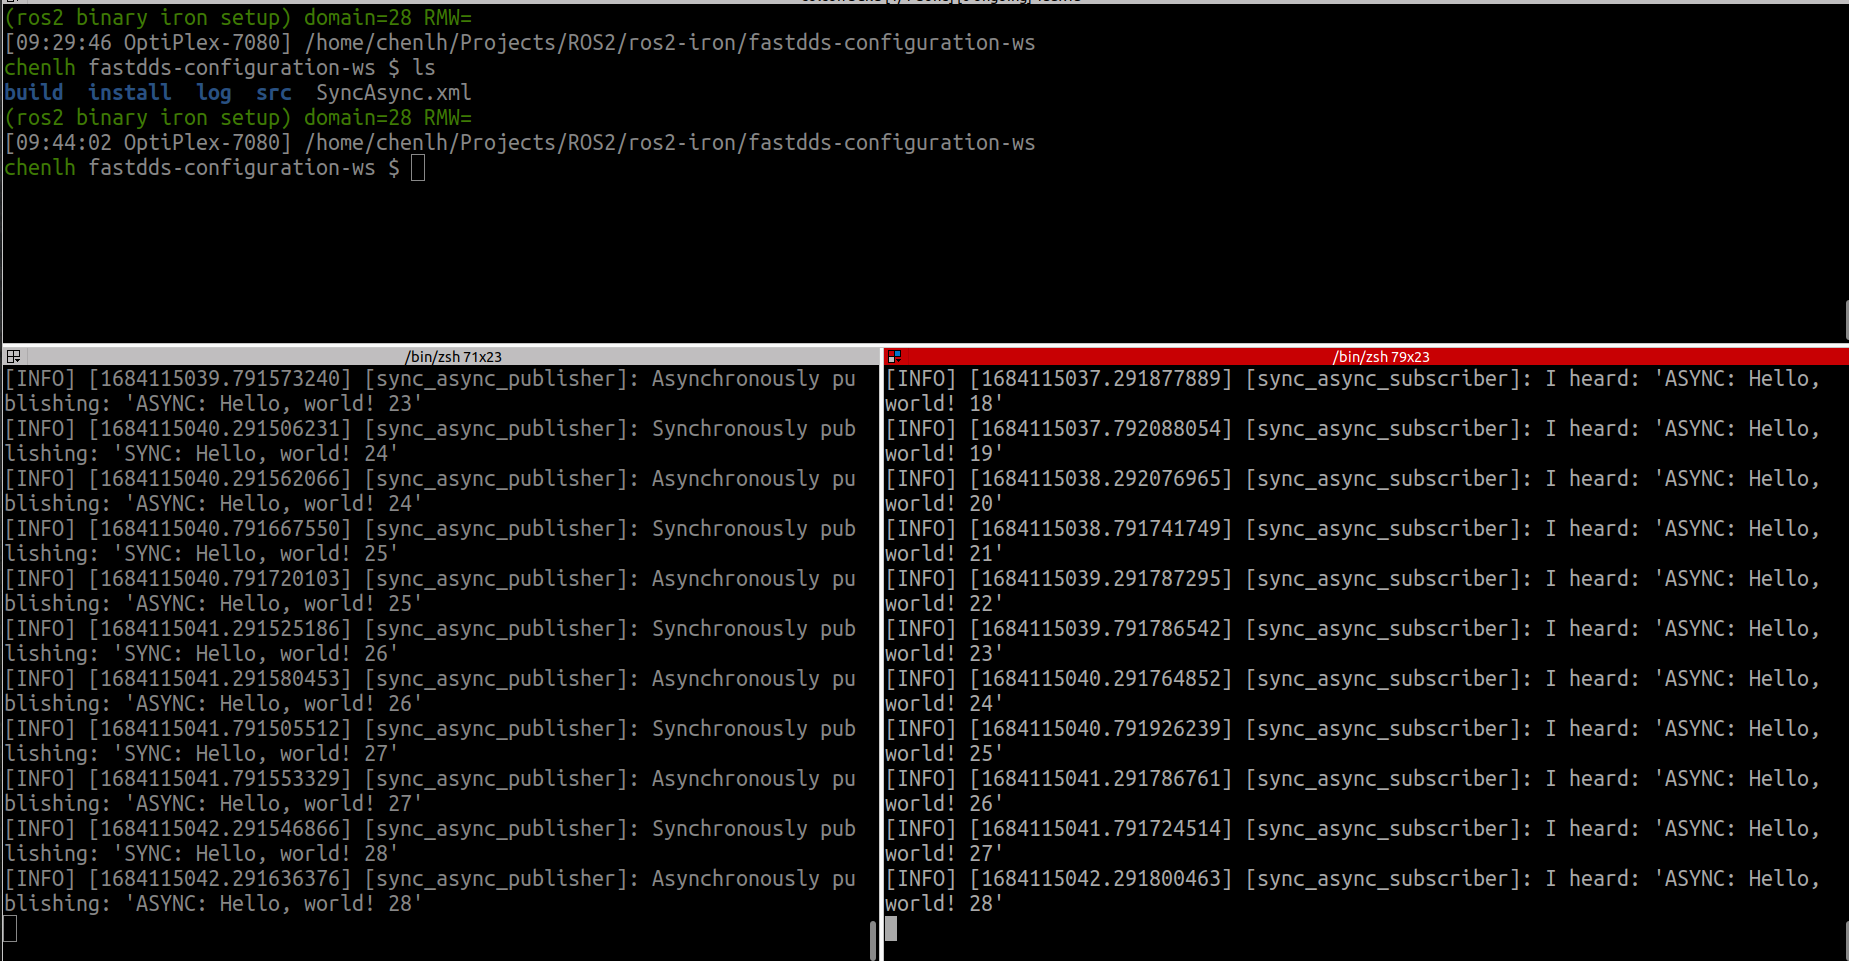This screenshot has width=1849, height=961.
Task: Click the 'install' directory name in ls output
Action: click(130, 93)
